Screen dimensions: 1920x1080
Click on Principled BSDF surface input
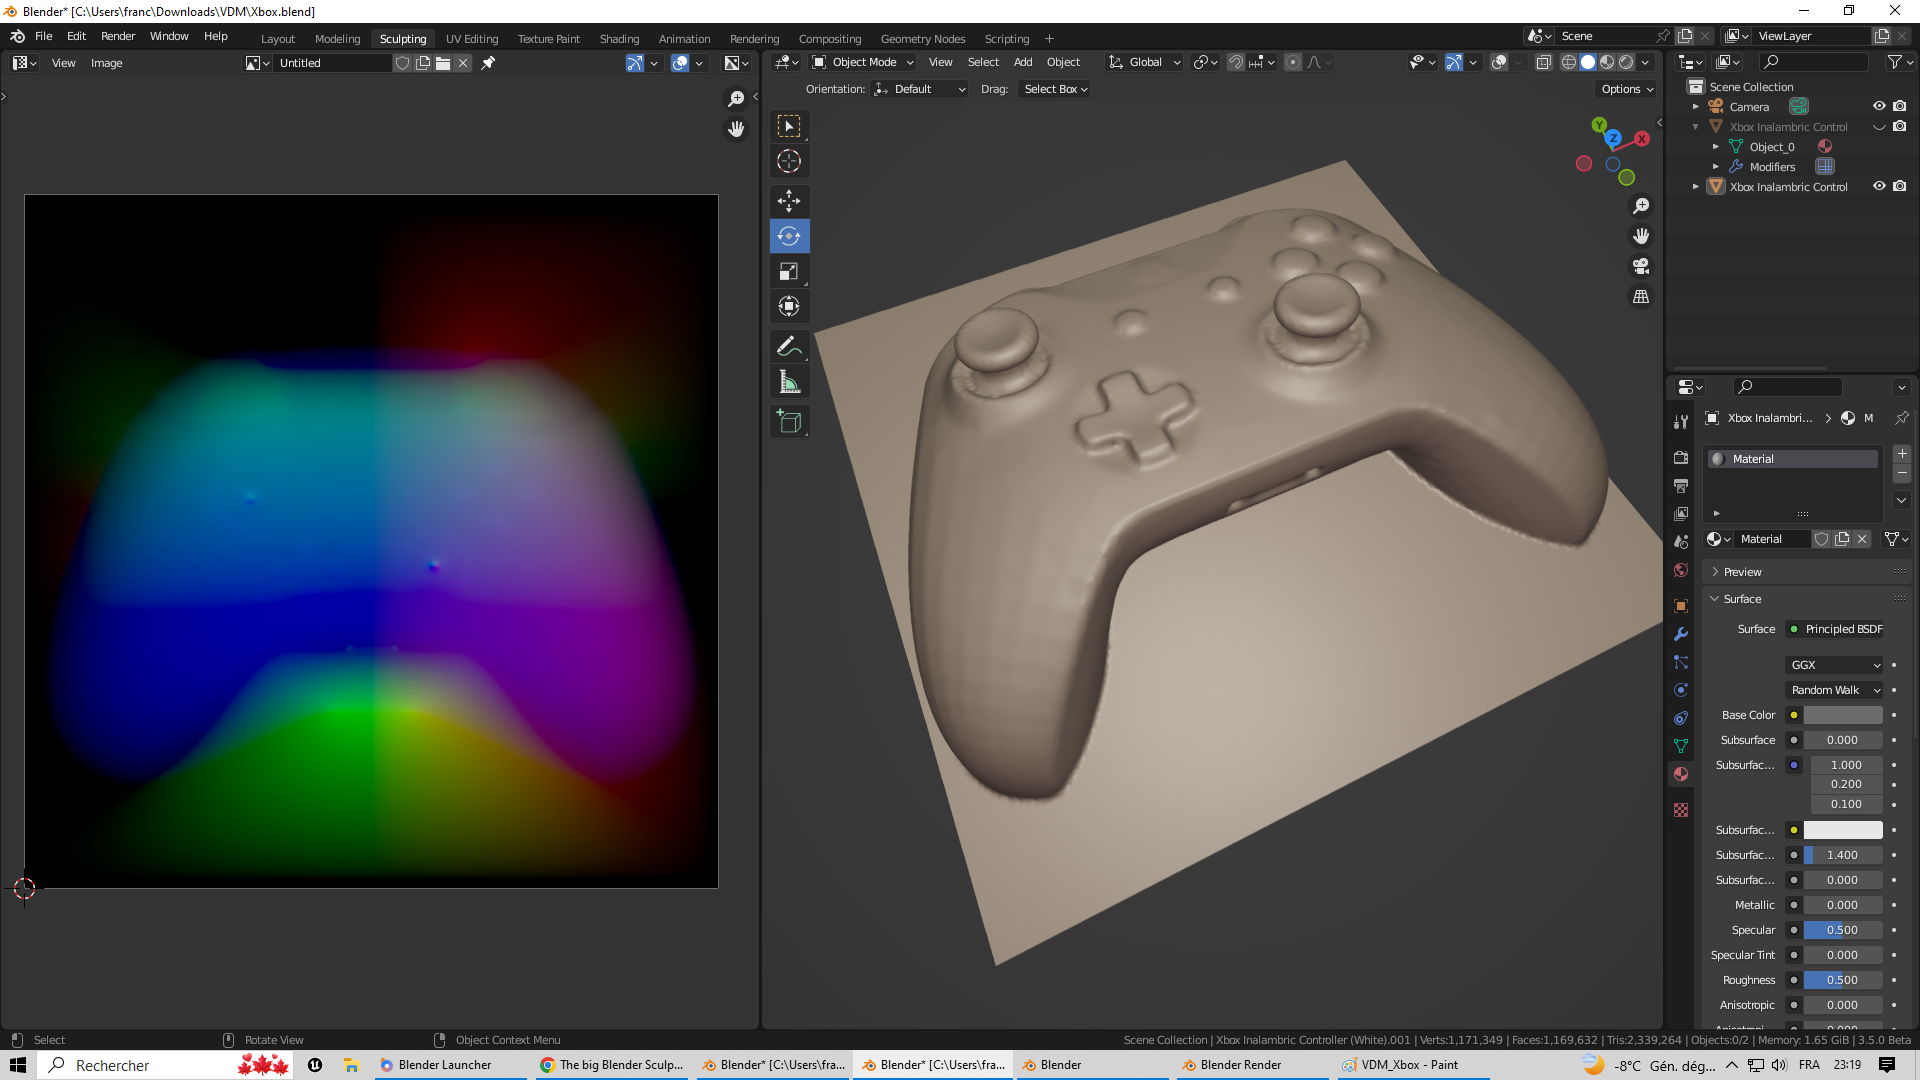(x=1837, y=629)
